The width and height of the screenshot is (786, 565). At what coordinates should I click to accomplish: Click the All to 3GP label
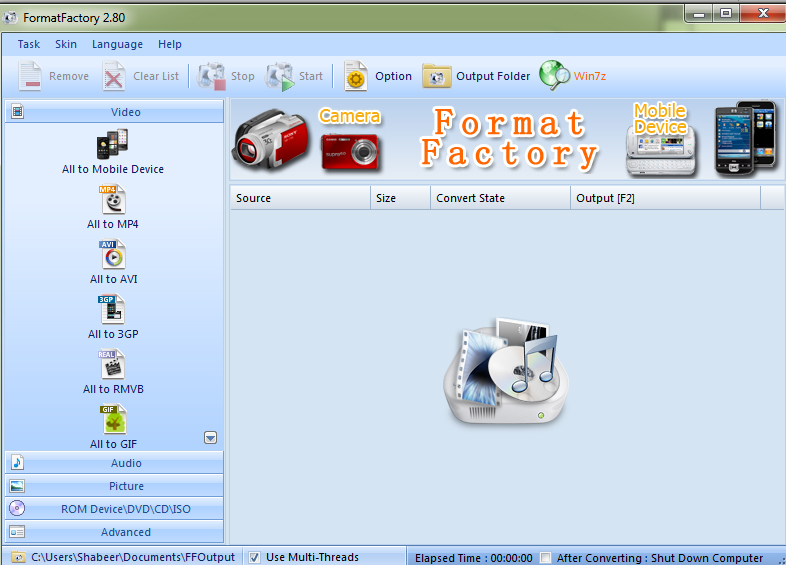pyautogui.click(x=113, y=334)
